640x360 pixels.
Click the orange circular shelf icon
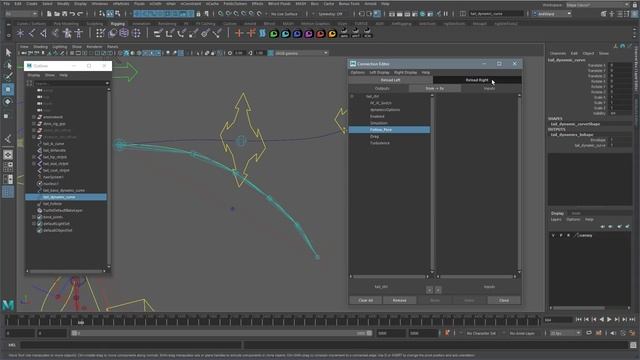coord(332,34)
